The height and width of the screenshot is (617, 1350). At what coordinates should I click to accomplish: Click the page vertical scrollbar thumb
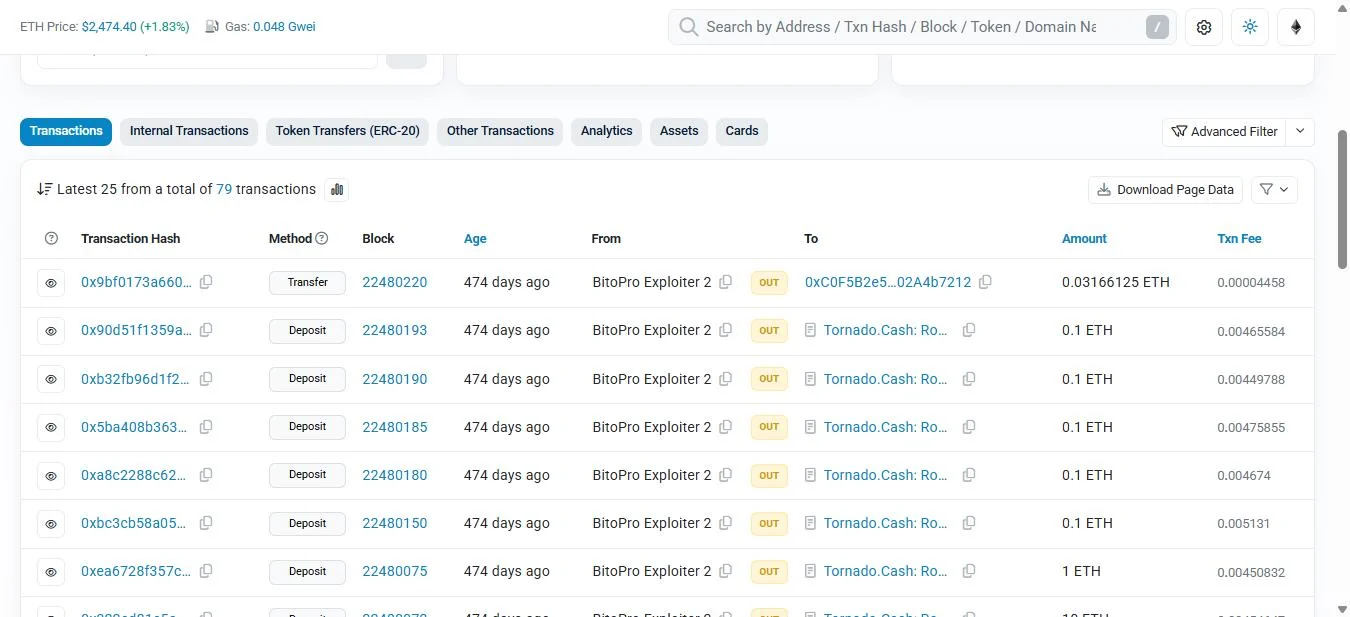point(1342,198)
